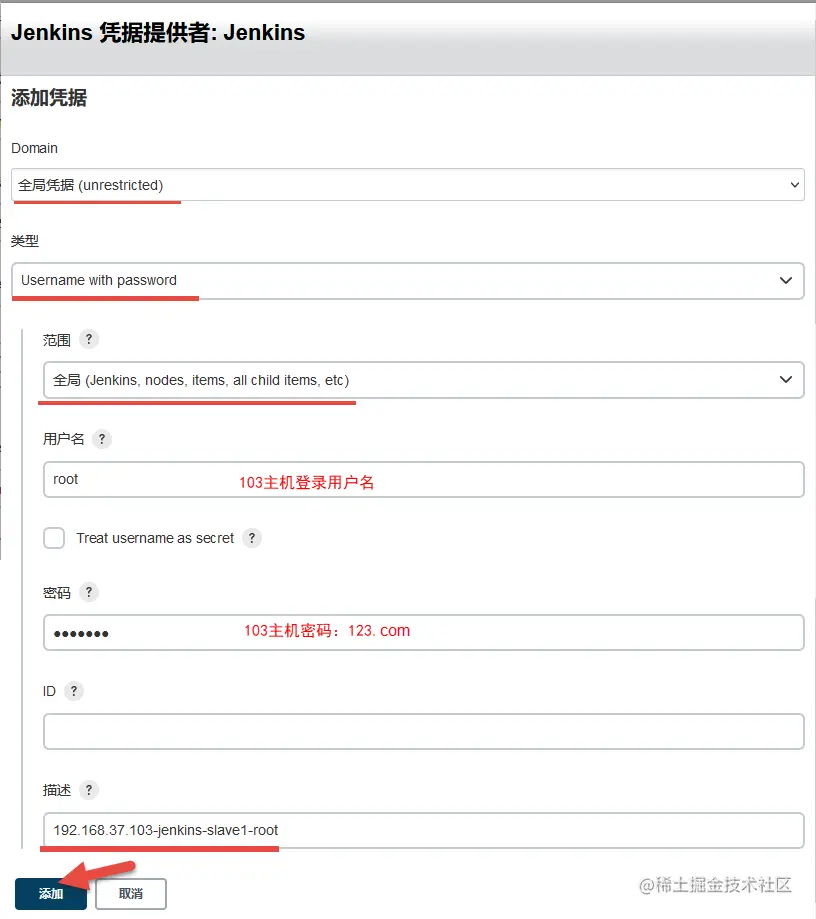The width and height of the screenshot is (816, 919).
Task: Open help for the 用户名 username field
Action: point(102,439)
